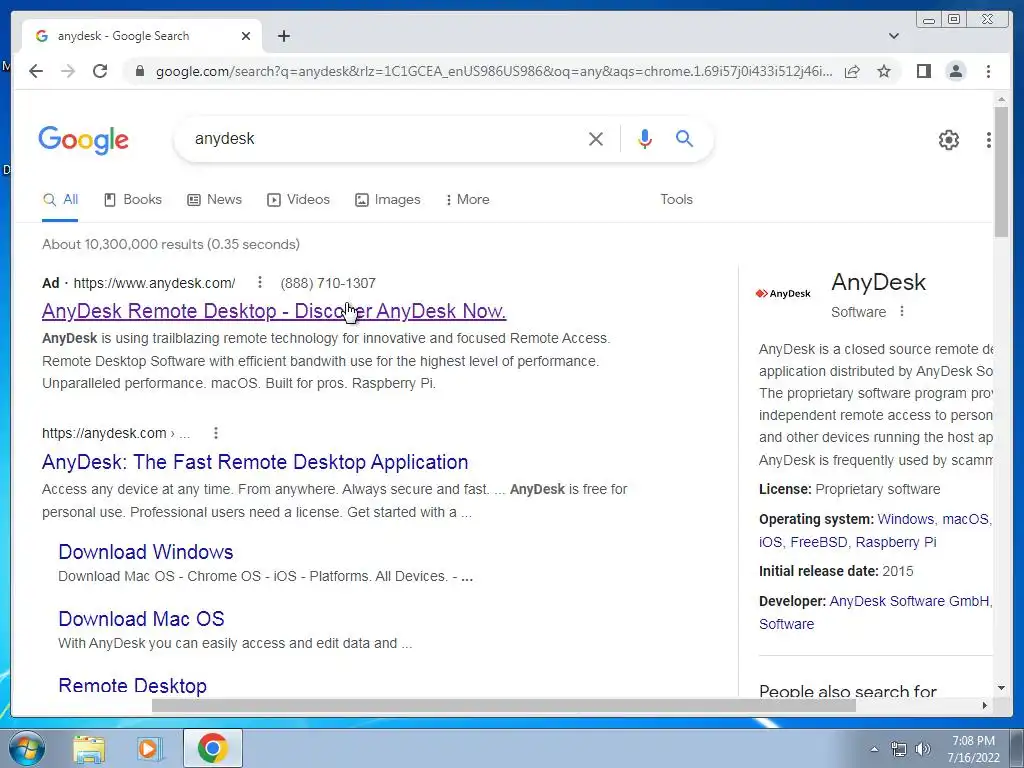Open the Download Mac OS sitelink
The height and width of the screenshot is (768, 1024).
point(141,618)
